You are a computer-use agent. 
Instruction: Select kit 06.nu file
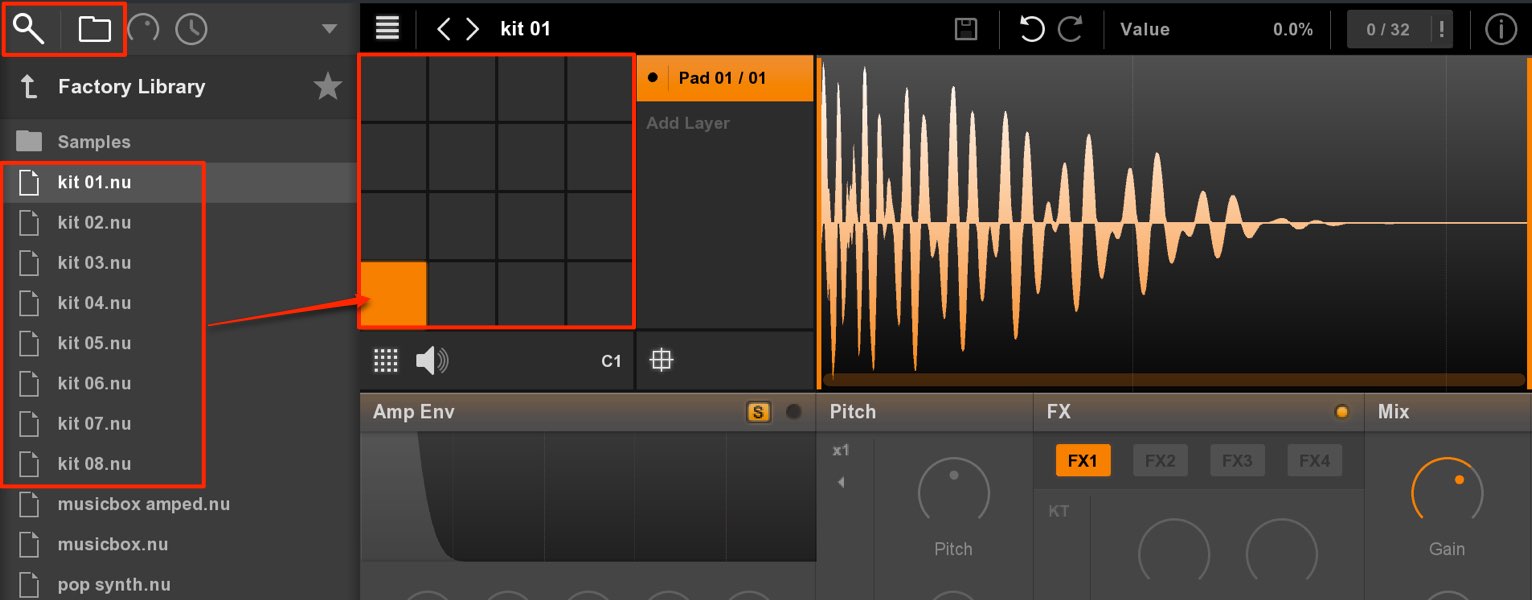(178, 383)
